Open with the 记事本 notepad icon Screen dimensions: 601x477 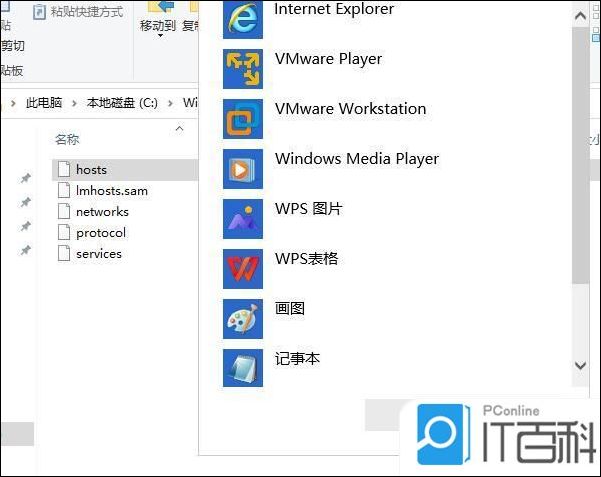pos(243,368)
